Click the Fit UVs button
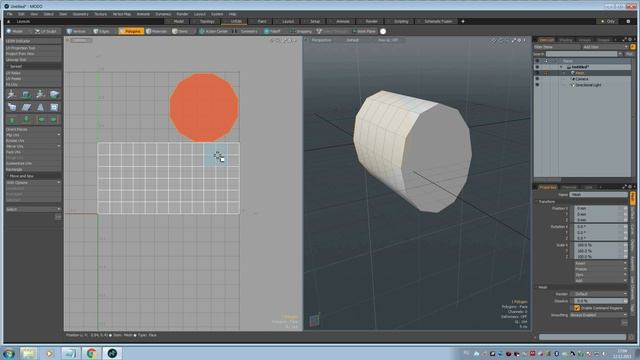The image size is (640, 360). tap(33, 84)
